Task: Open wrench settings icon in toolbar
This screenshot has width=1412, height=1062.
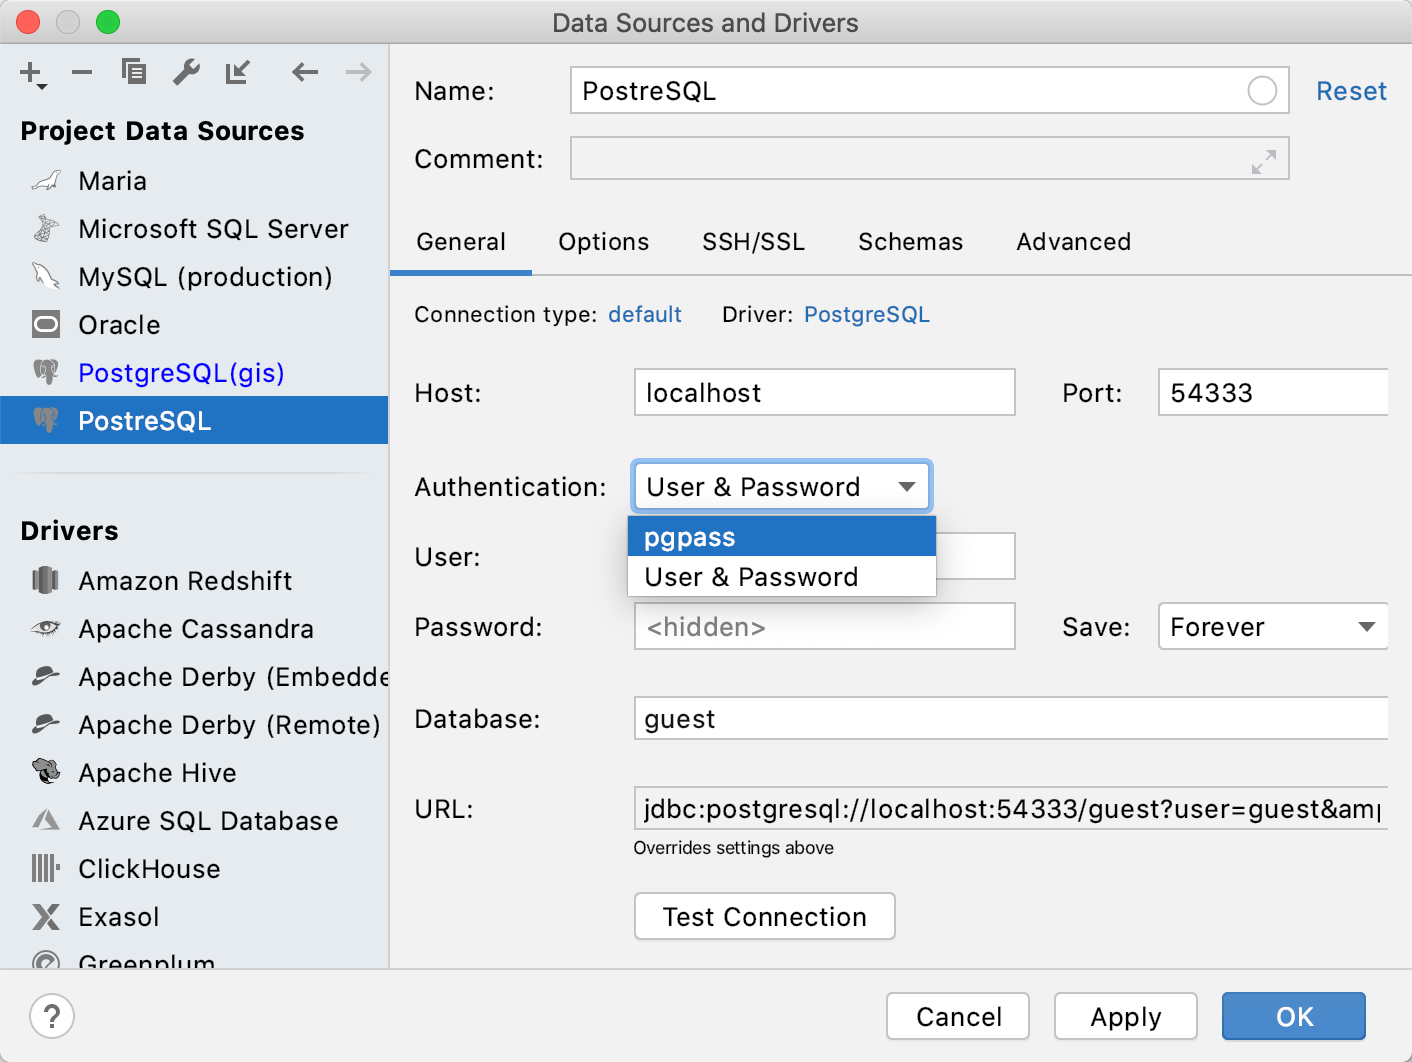Action: click(x=186, y=72)
